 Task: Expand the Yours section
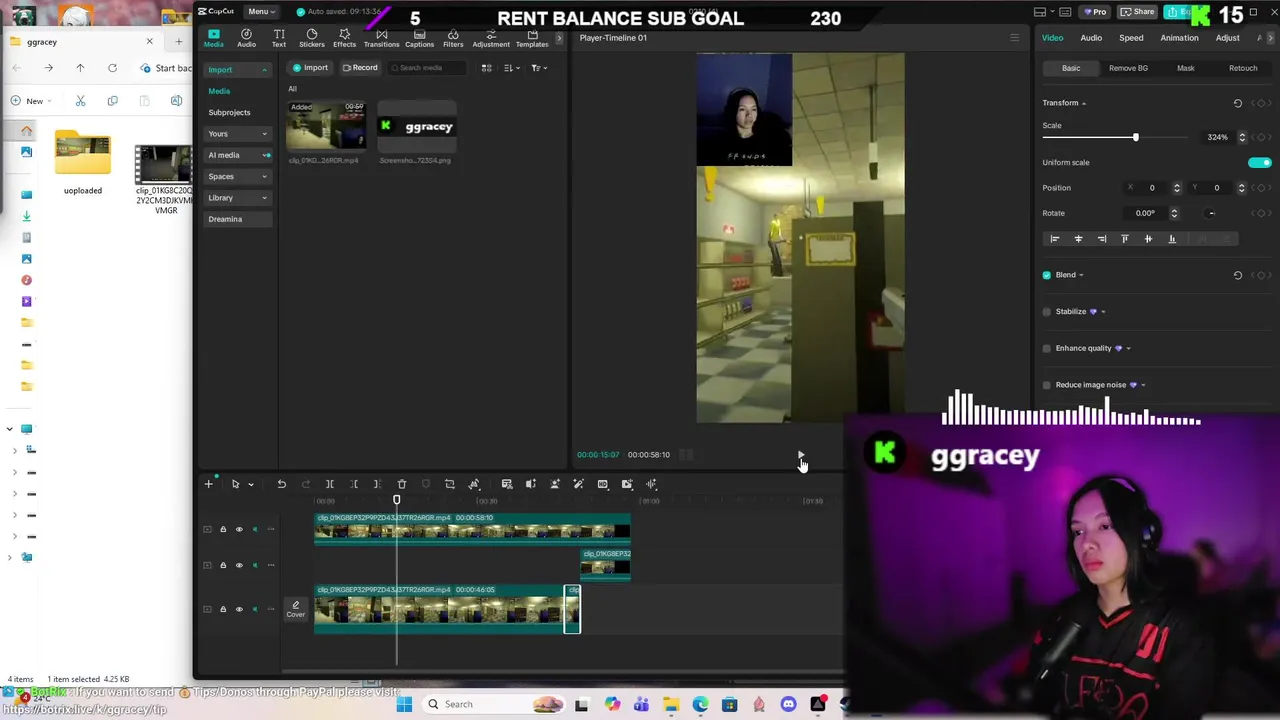pyautogui.click(x=265, y=134)
